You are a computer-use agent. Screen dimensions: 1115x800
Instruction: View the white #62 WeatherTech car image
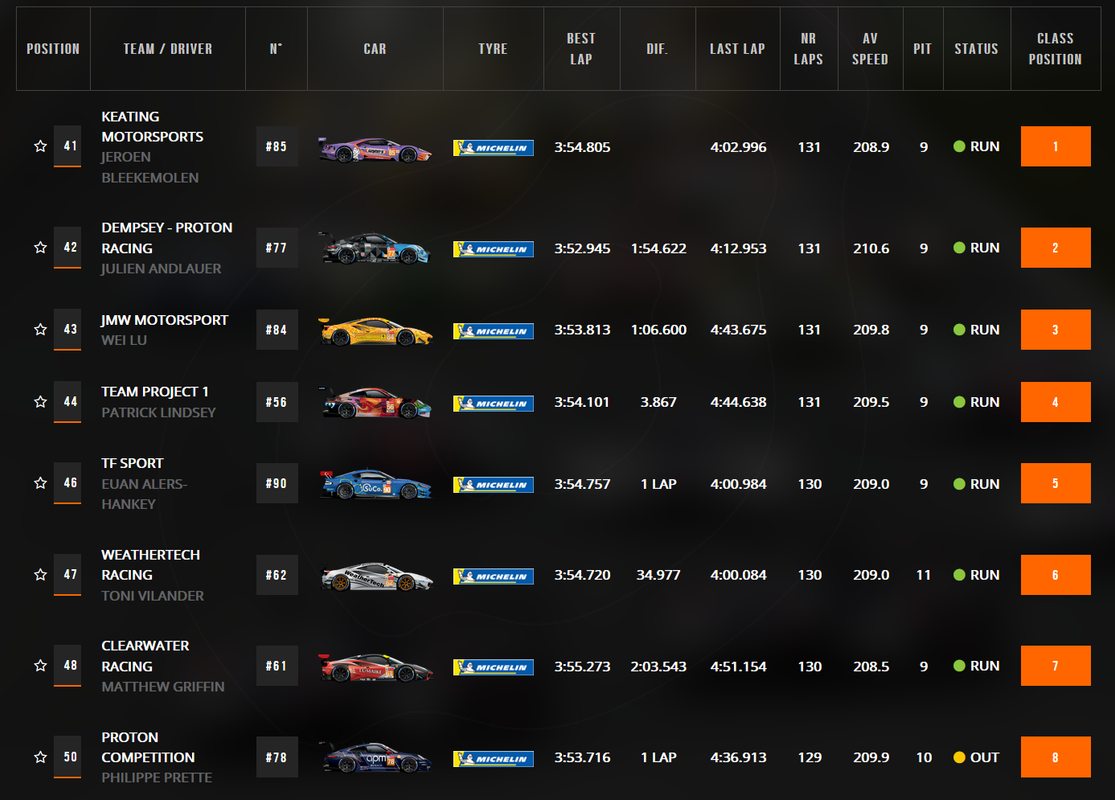click(375, 576)
